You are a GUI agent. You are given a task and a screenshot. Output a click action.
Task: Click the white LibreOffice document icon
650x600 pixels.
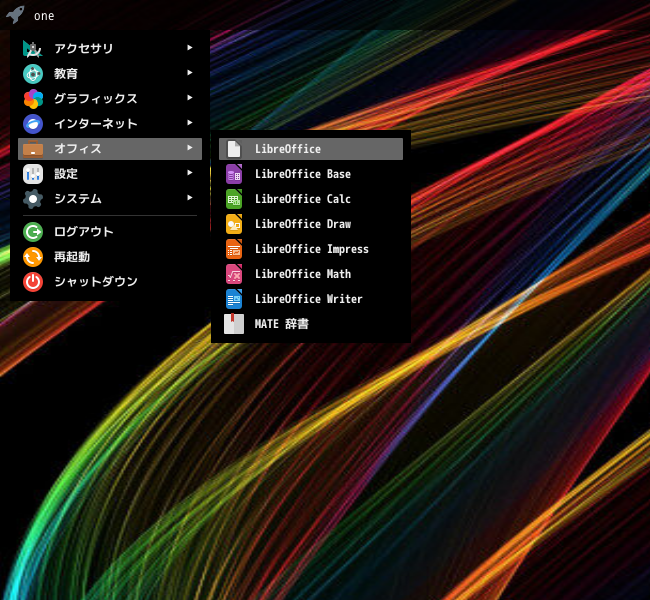point(234,149)
